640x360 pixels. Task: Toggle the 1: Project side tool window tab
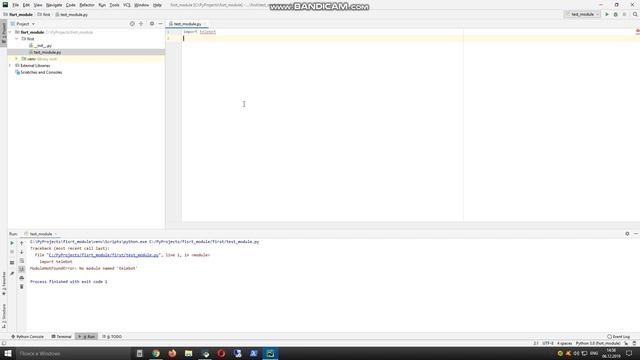point(4,33)
